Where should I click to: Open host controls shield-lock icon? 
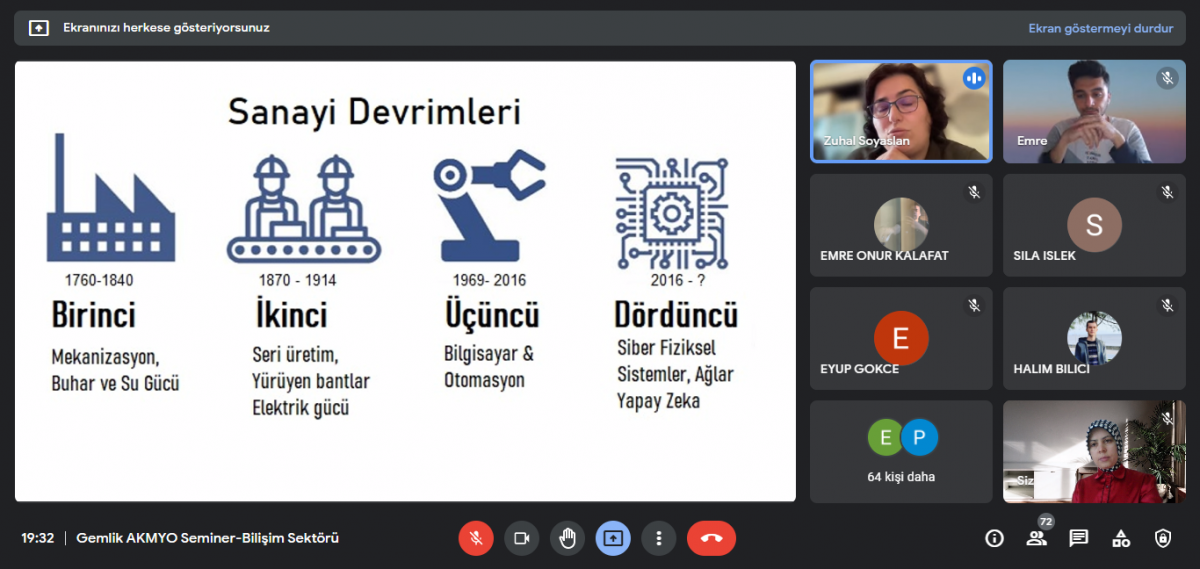(1163, 538)
